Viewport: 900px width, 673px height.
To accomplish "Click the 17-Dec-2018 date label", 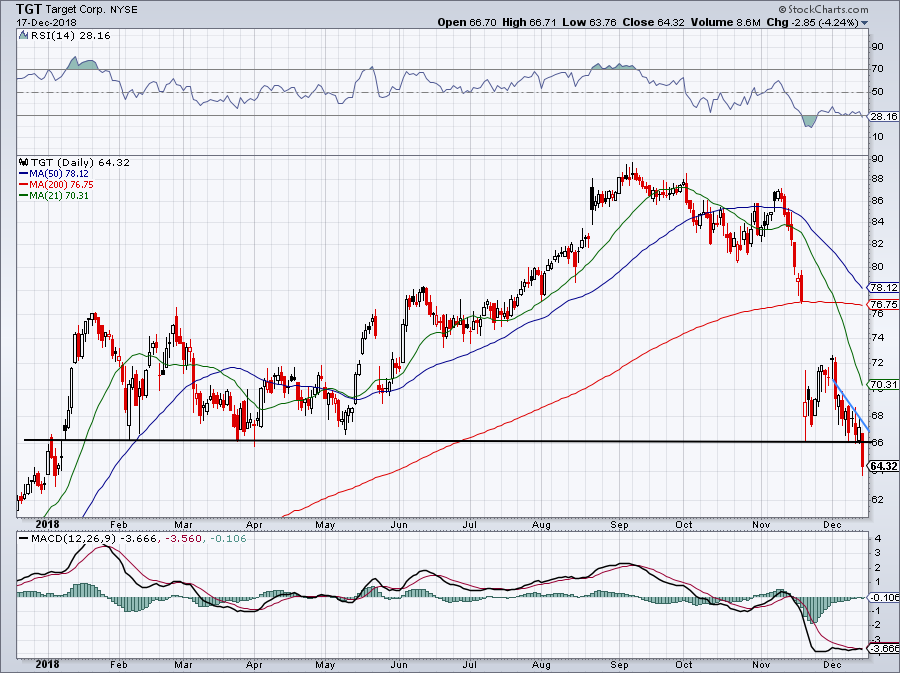I will click(44, 21).
